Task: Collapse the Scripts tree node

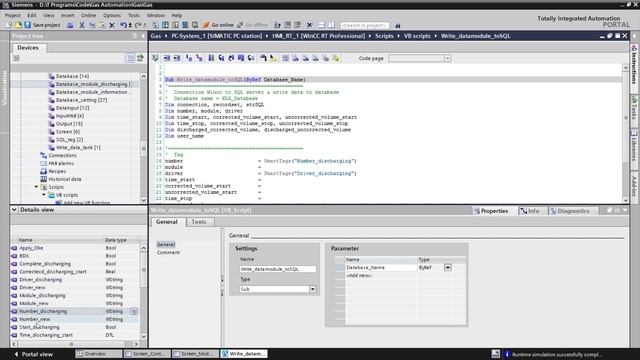Action: coord(36,187)
